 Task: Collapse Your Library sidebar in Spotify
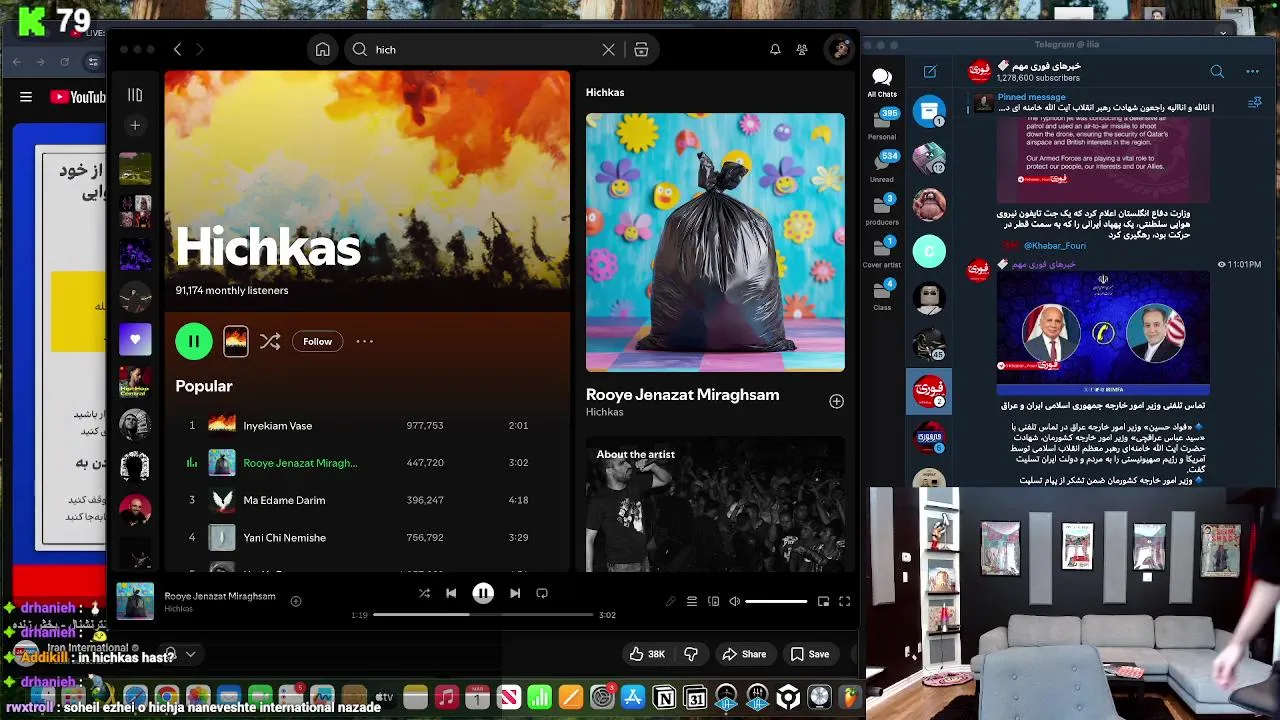click(x=135, y=95)
